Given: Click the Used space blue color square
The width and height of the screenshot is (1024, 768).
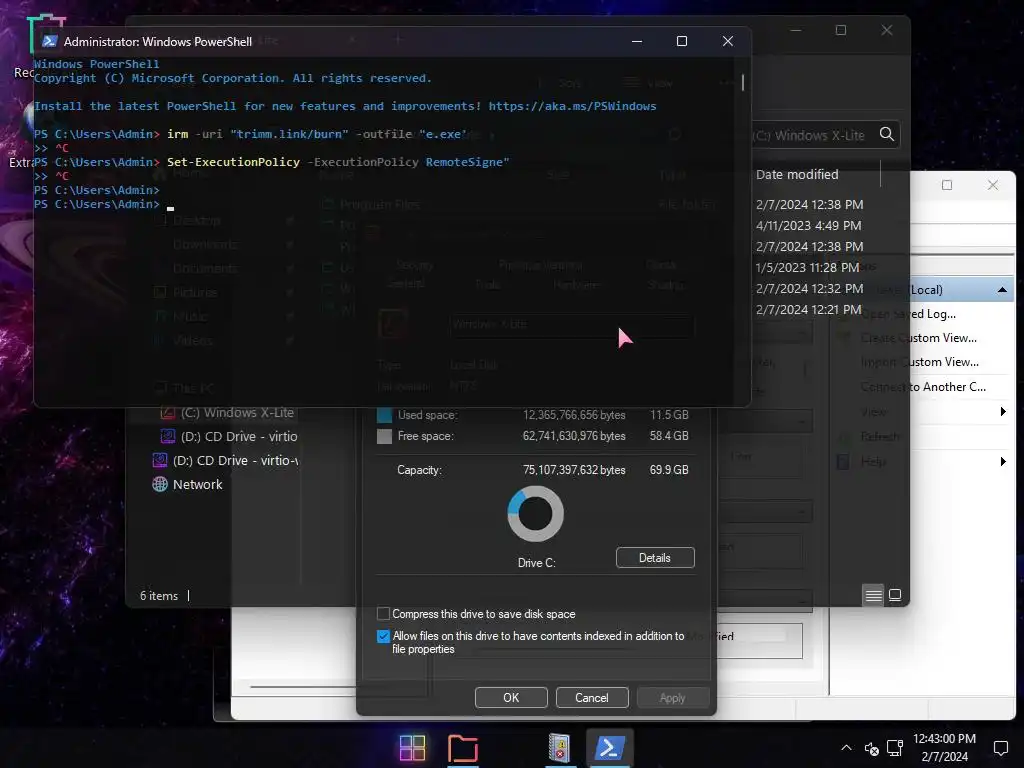Looking at the screenshot, I should tap(385, 415).
